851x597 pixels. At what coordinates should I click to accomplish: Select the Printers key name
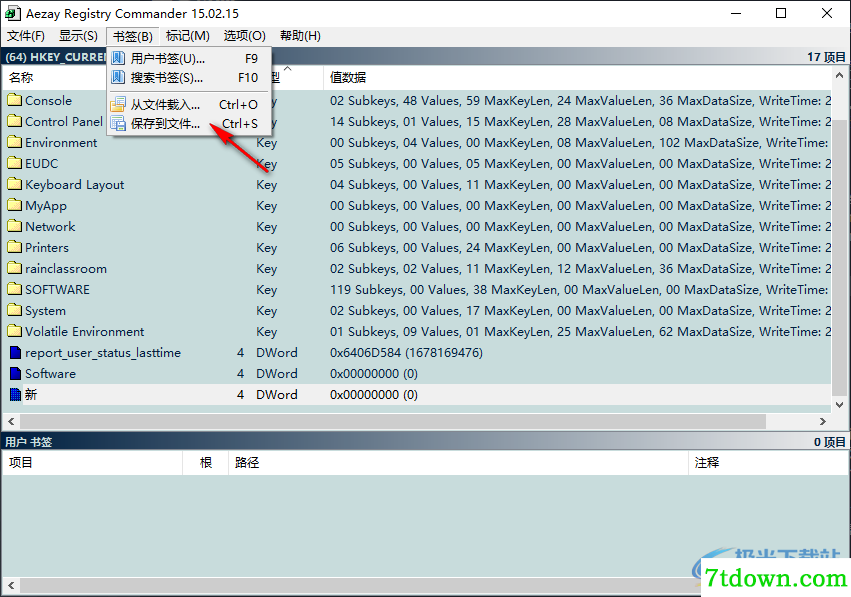[47, 247]
